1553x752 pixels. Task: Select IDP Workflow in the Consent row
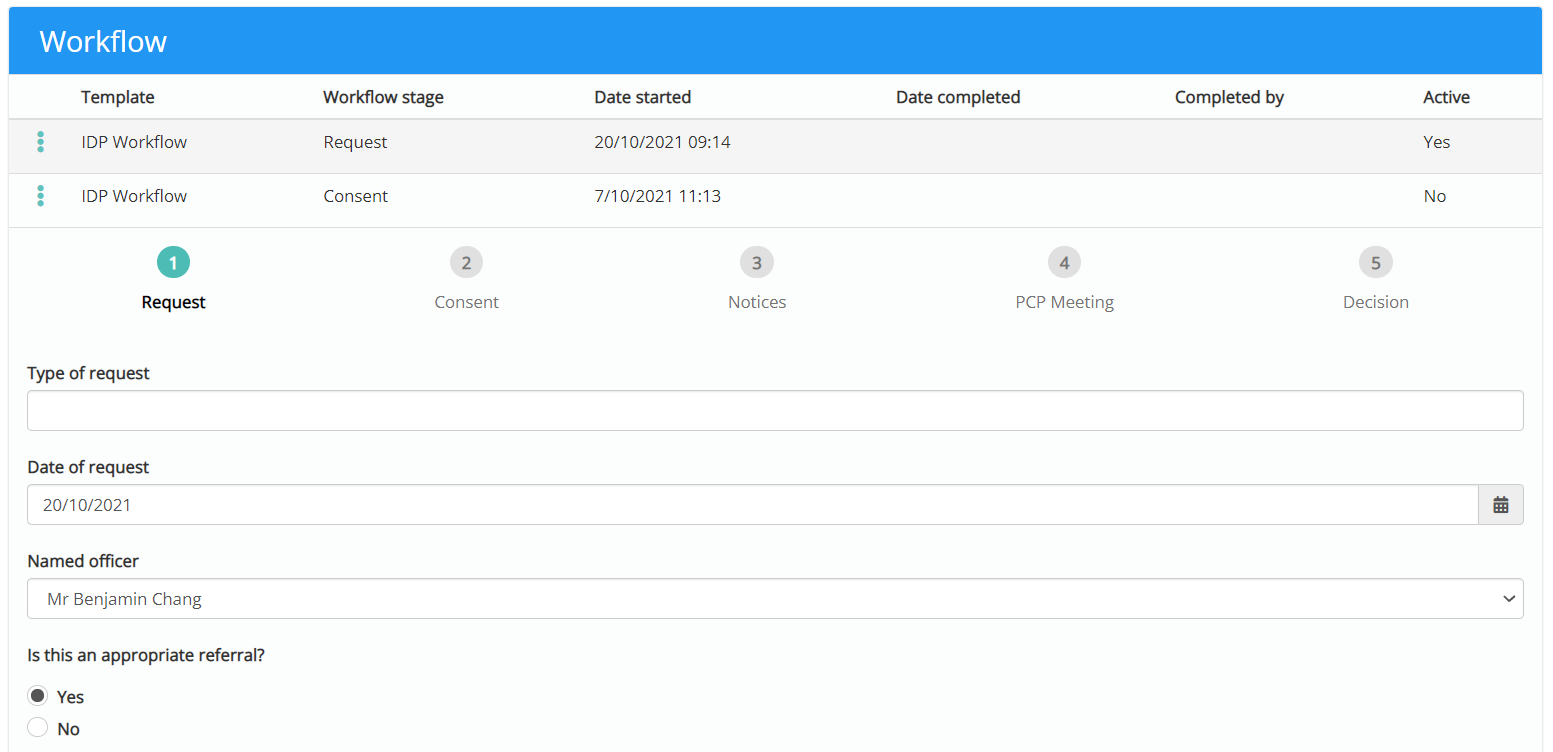134,196
